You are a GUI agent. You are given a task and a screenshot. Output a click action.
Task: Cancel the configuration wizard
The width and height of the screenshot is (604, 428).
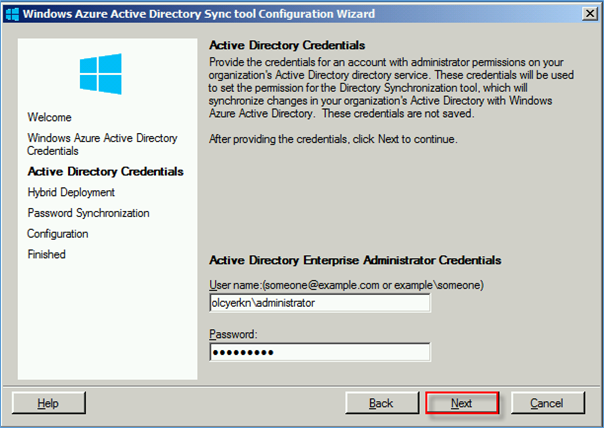[547, 403]
